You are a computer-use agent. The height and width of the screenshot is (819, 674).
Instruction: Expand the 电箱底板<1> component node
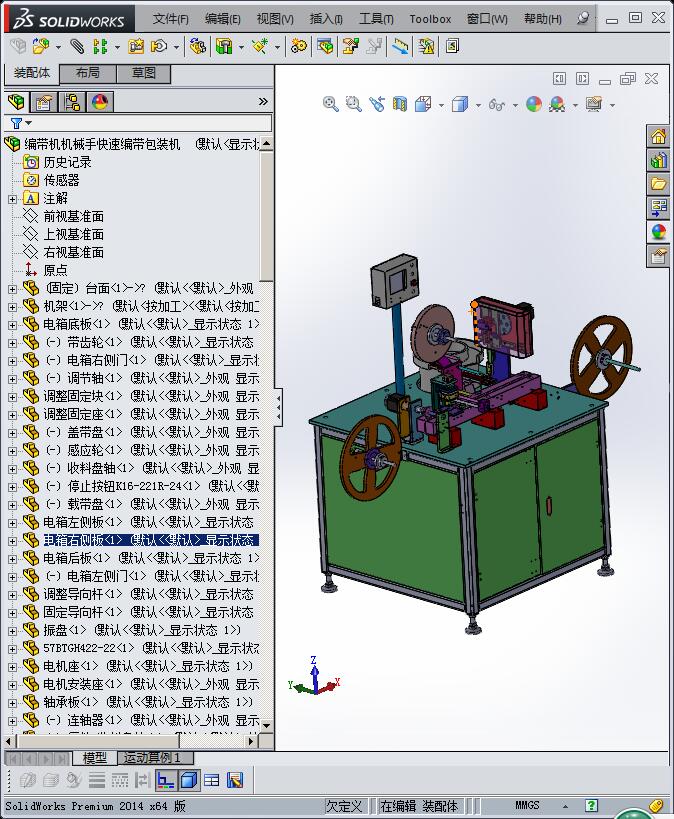(12, 325)
